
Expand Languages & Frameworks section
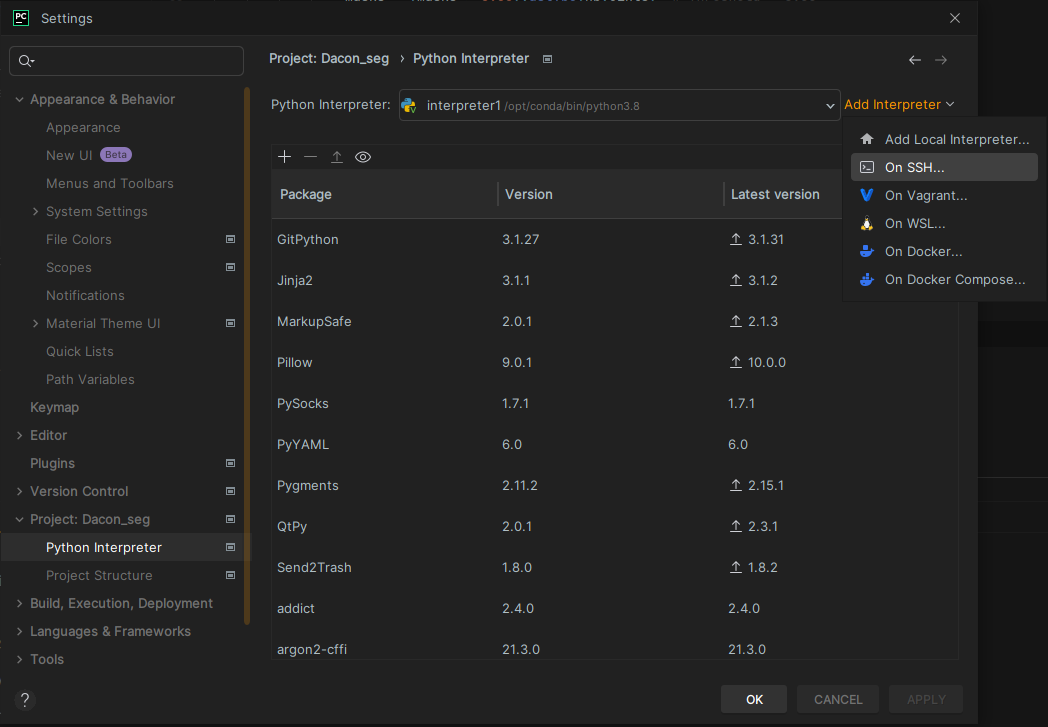pos(19,631)
